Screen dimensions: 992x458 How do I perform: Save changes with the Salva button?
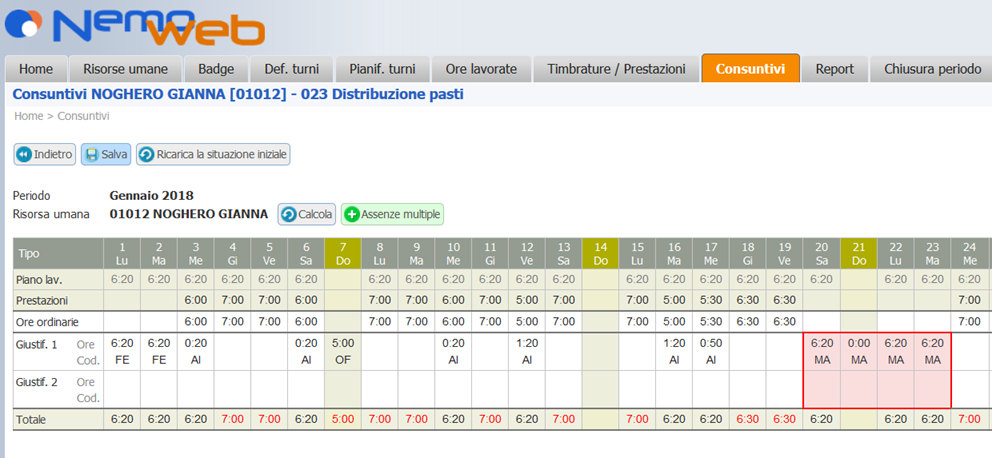[x=106, y=154]
